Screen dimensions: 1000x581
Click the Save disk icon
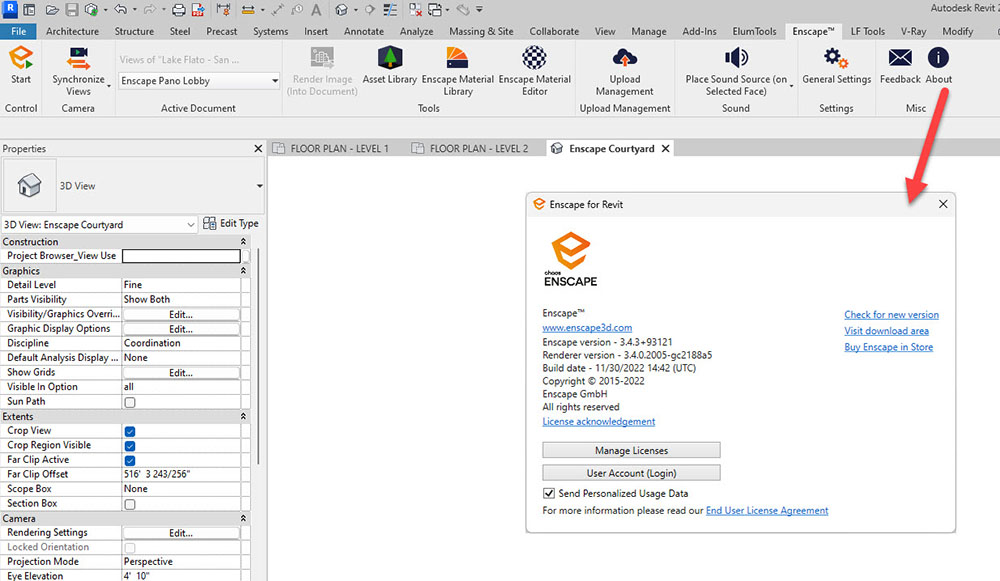click(x=71, y=10)
